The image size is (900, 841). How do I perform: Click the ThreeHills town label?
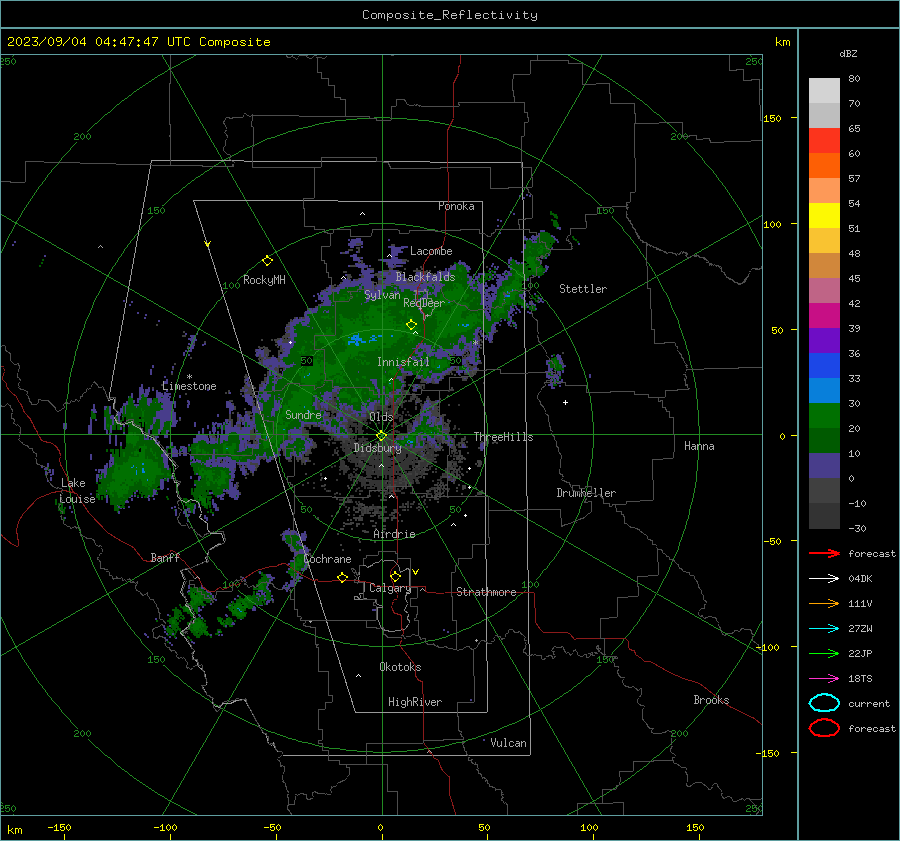click(503, 437)
